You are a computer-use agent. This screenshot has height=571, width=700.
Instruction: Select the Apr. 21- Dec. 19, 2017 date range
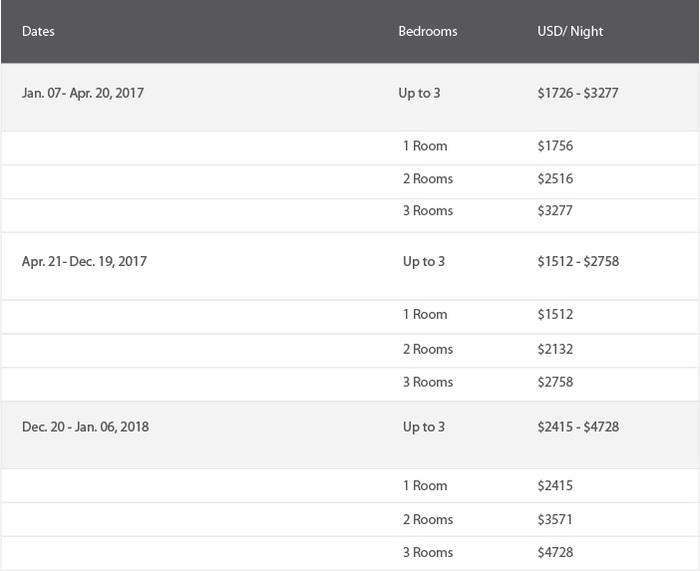click(84, 261)
